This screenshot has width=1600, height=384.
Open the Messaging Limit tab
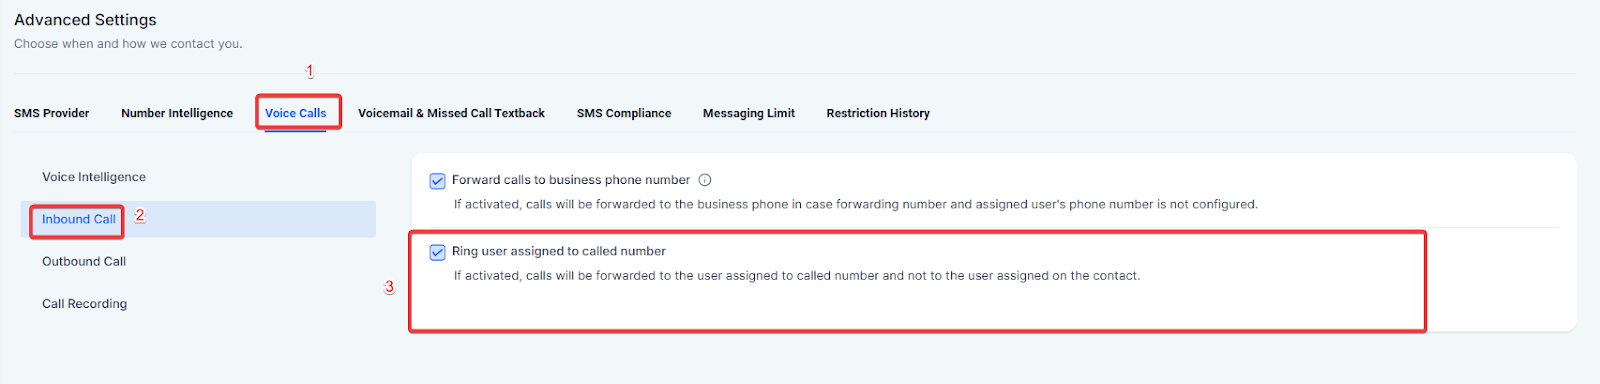749,113
